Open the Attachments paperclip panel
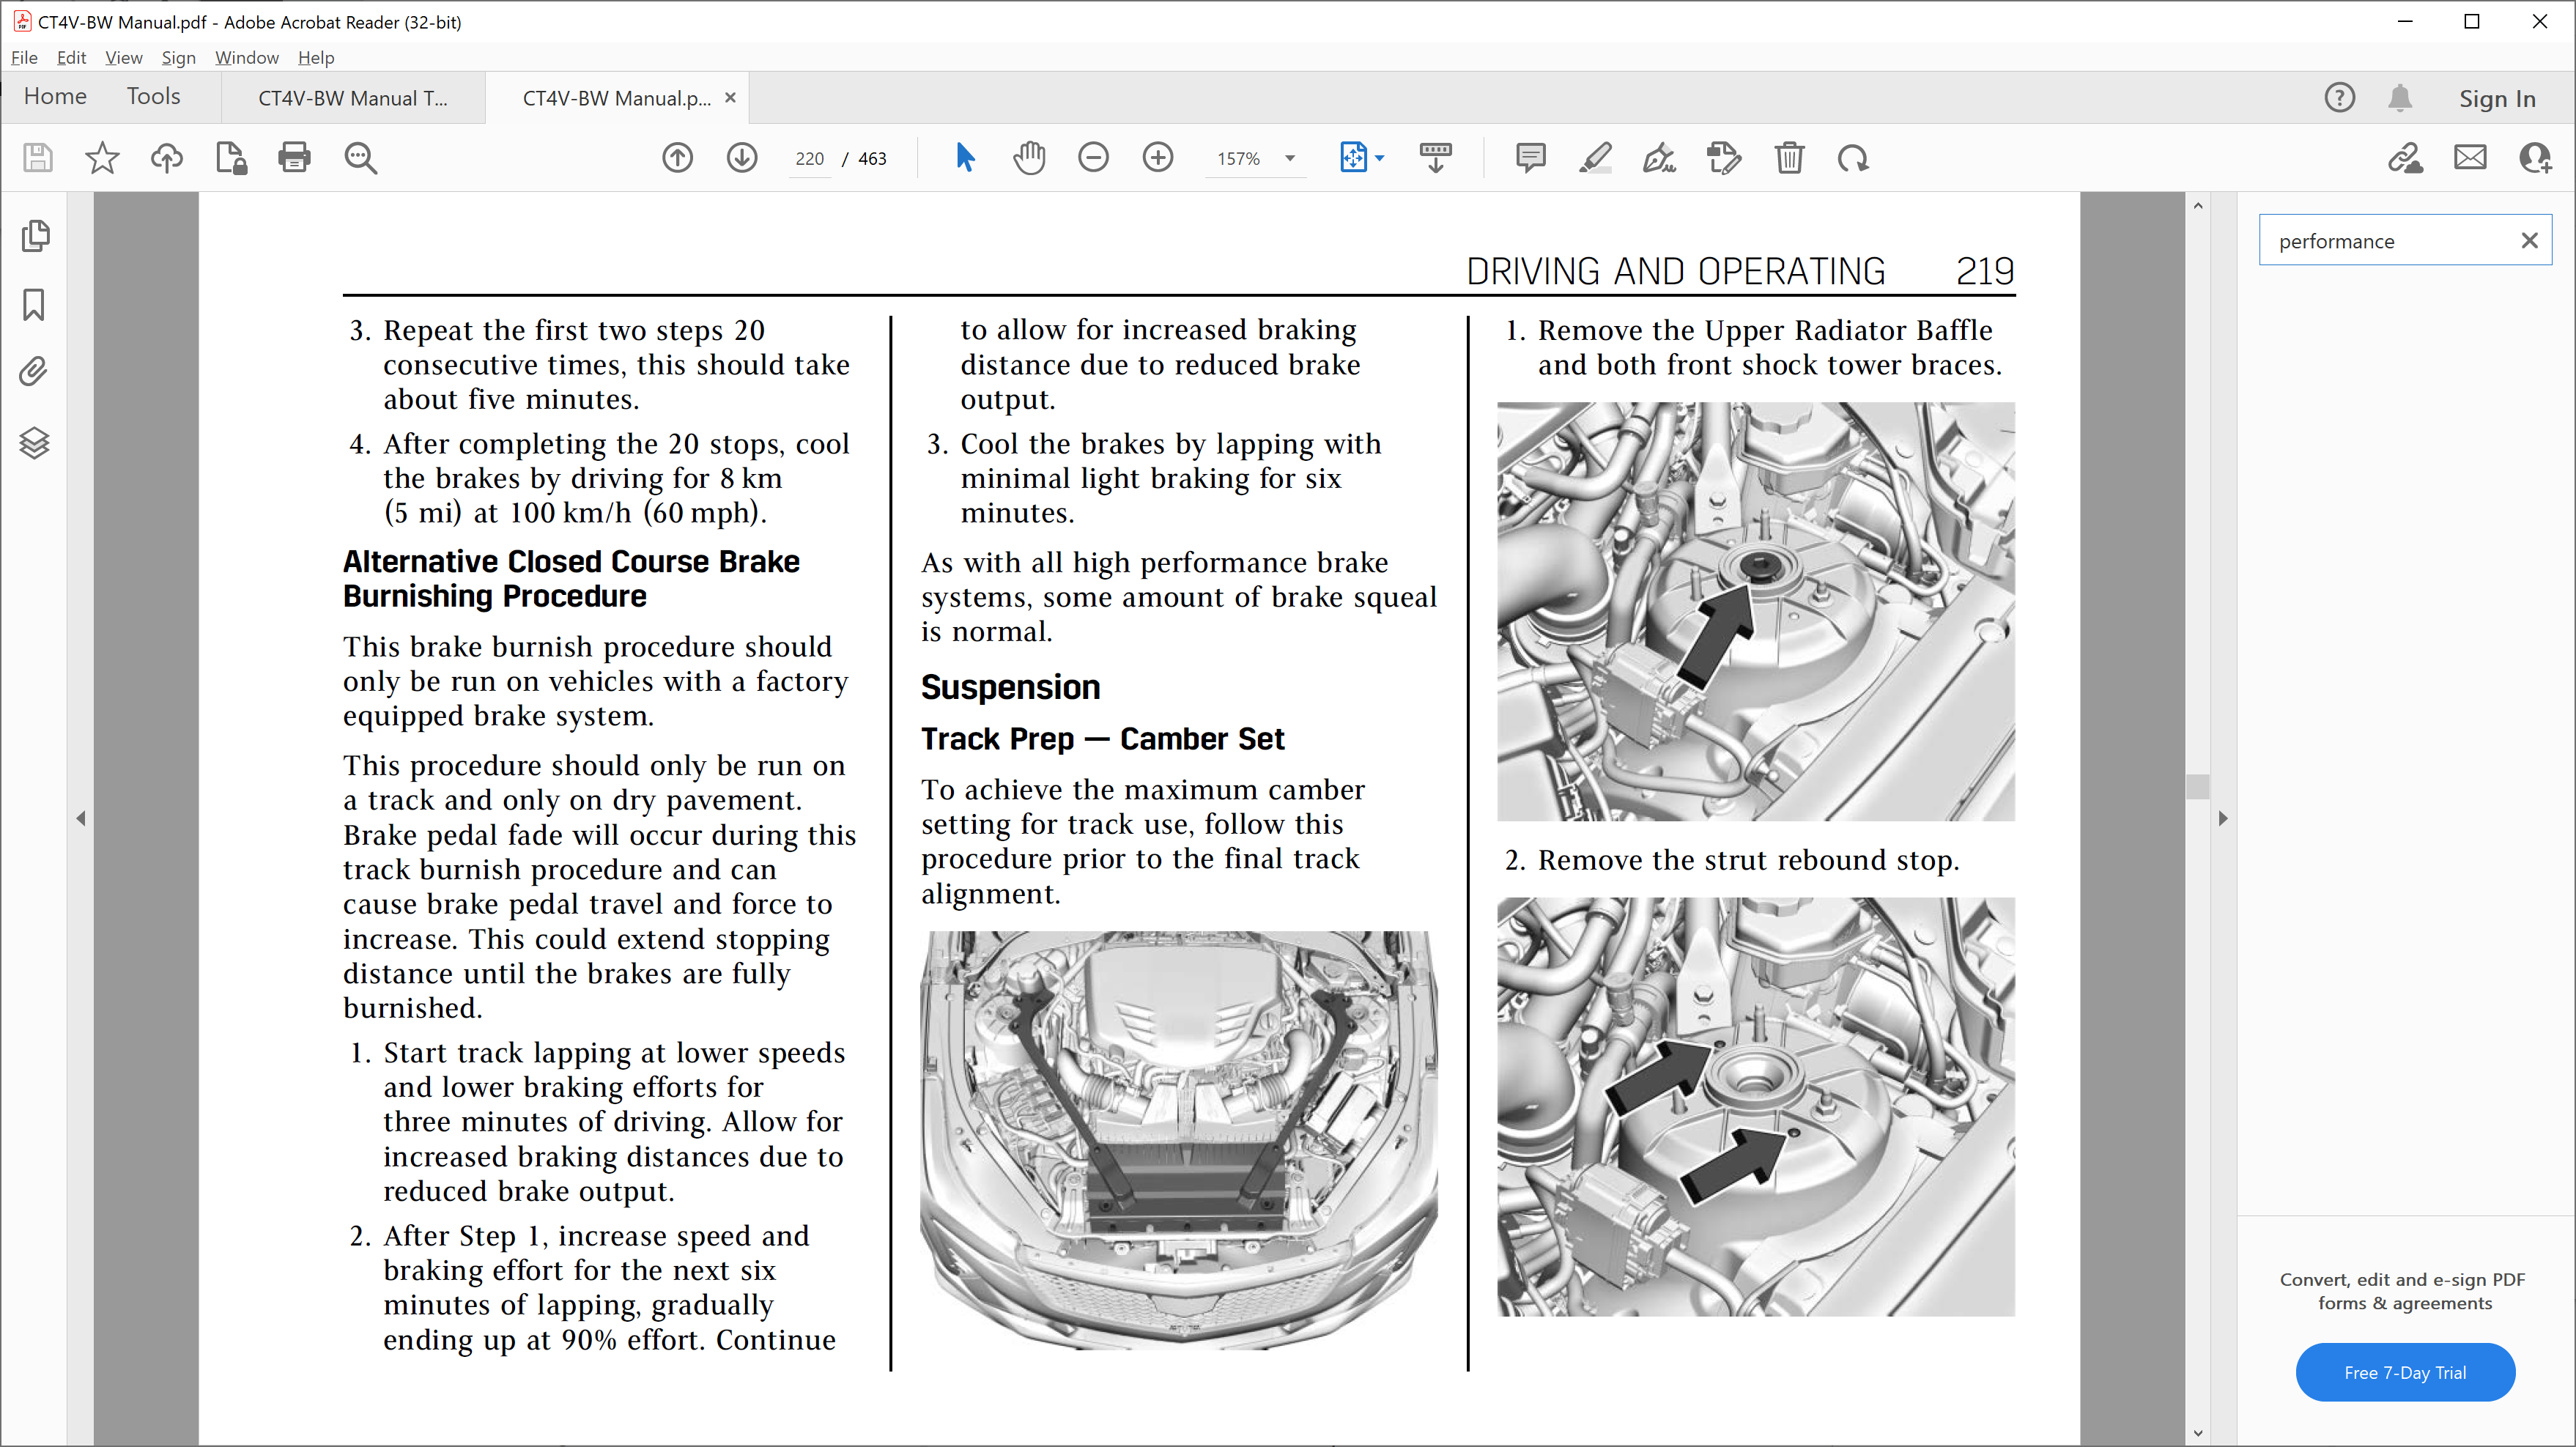 [34, 372]
